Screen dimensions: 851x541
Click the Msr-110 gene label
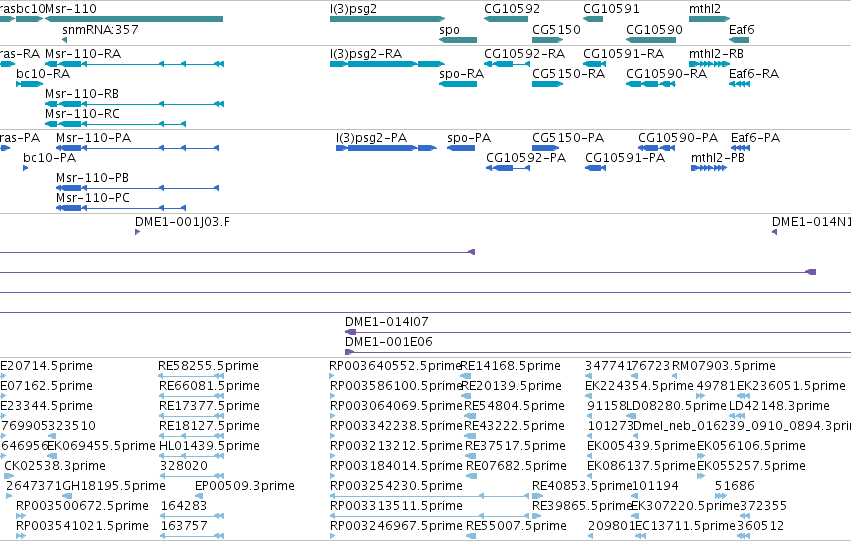(71, 9)
